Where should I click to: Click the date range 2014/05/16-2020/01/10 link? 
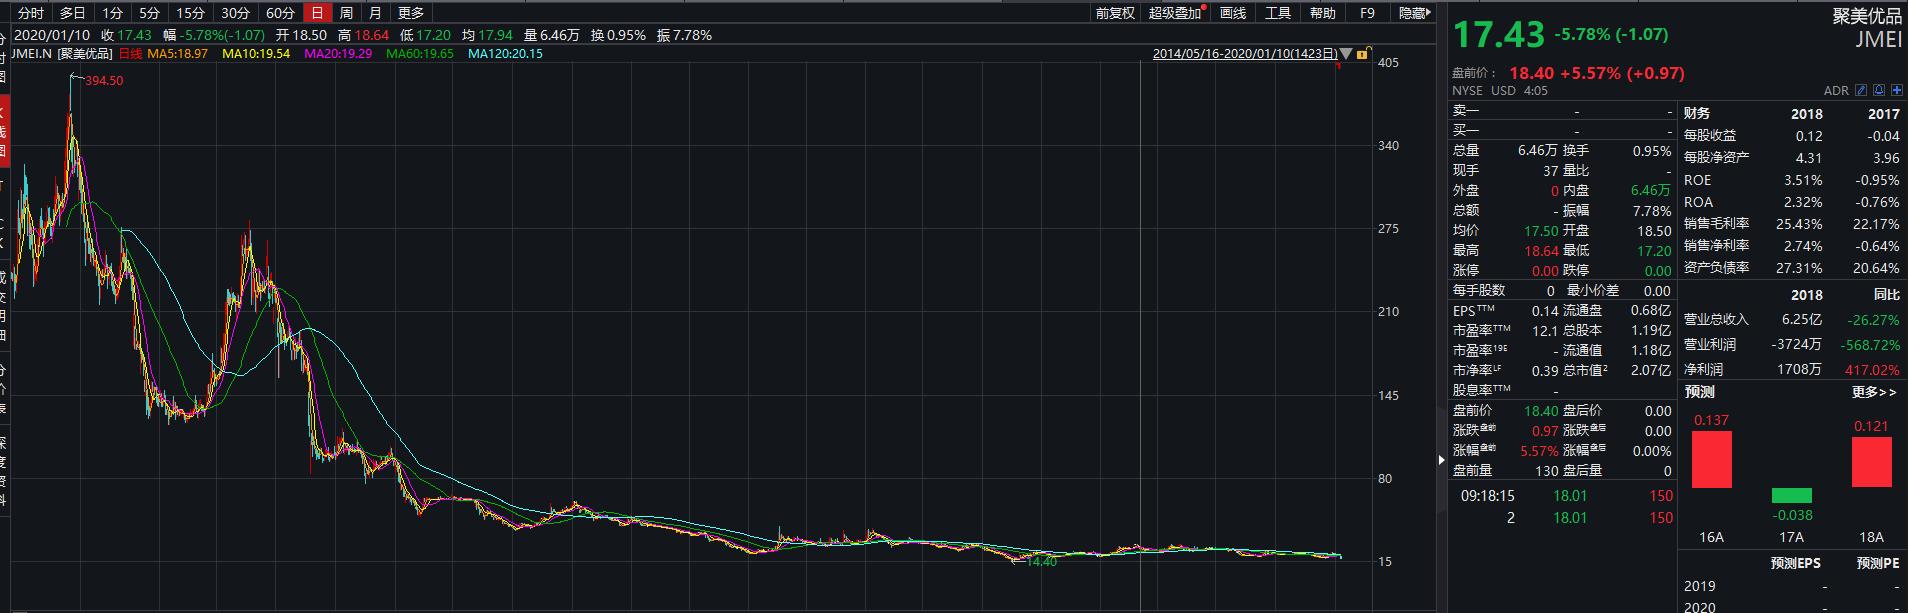pos(1245,54)
